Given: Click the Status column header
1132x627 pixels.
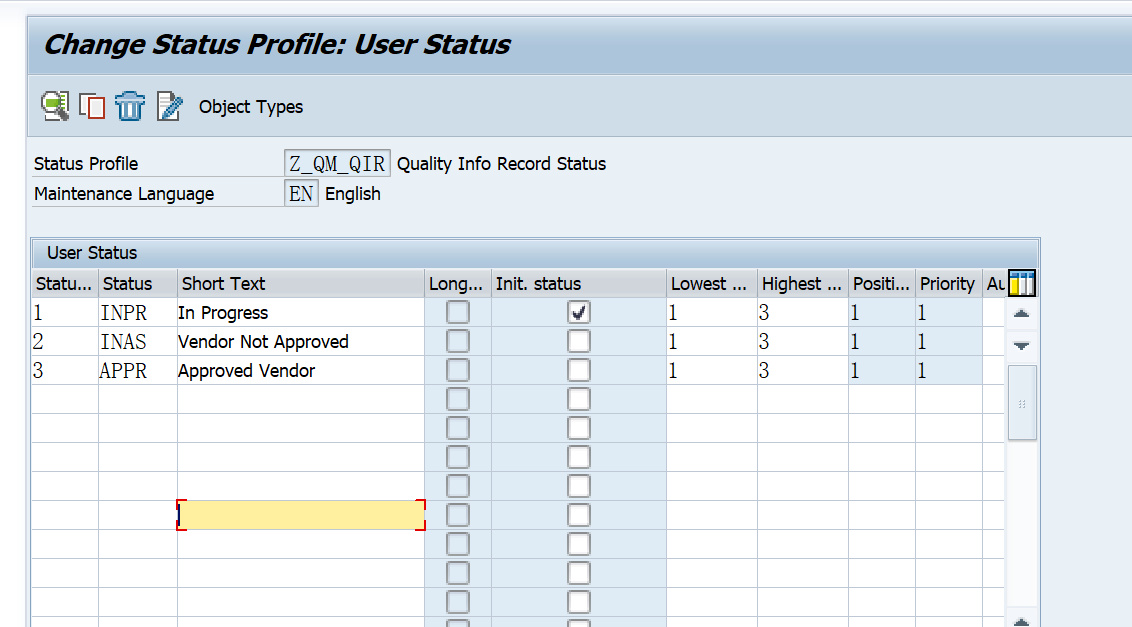Looking at the screenshot, I should click(137, 284).
